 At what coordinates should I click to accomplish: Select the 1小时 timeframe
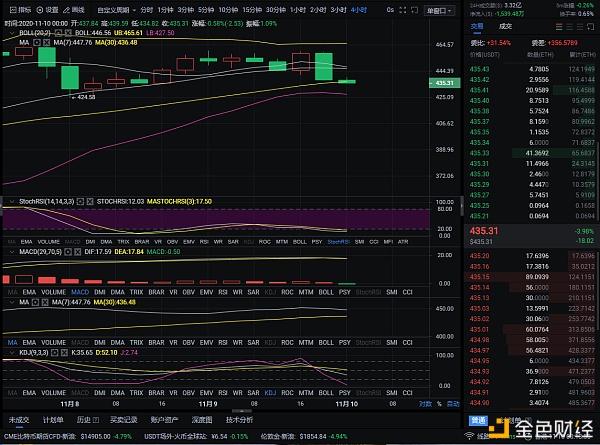click(298, 10)
